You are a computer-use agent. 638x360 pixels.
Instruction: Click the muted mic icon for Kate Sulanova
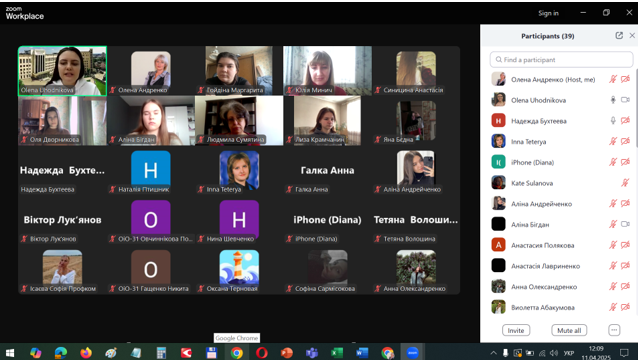click(x=625, y=183)
